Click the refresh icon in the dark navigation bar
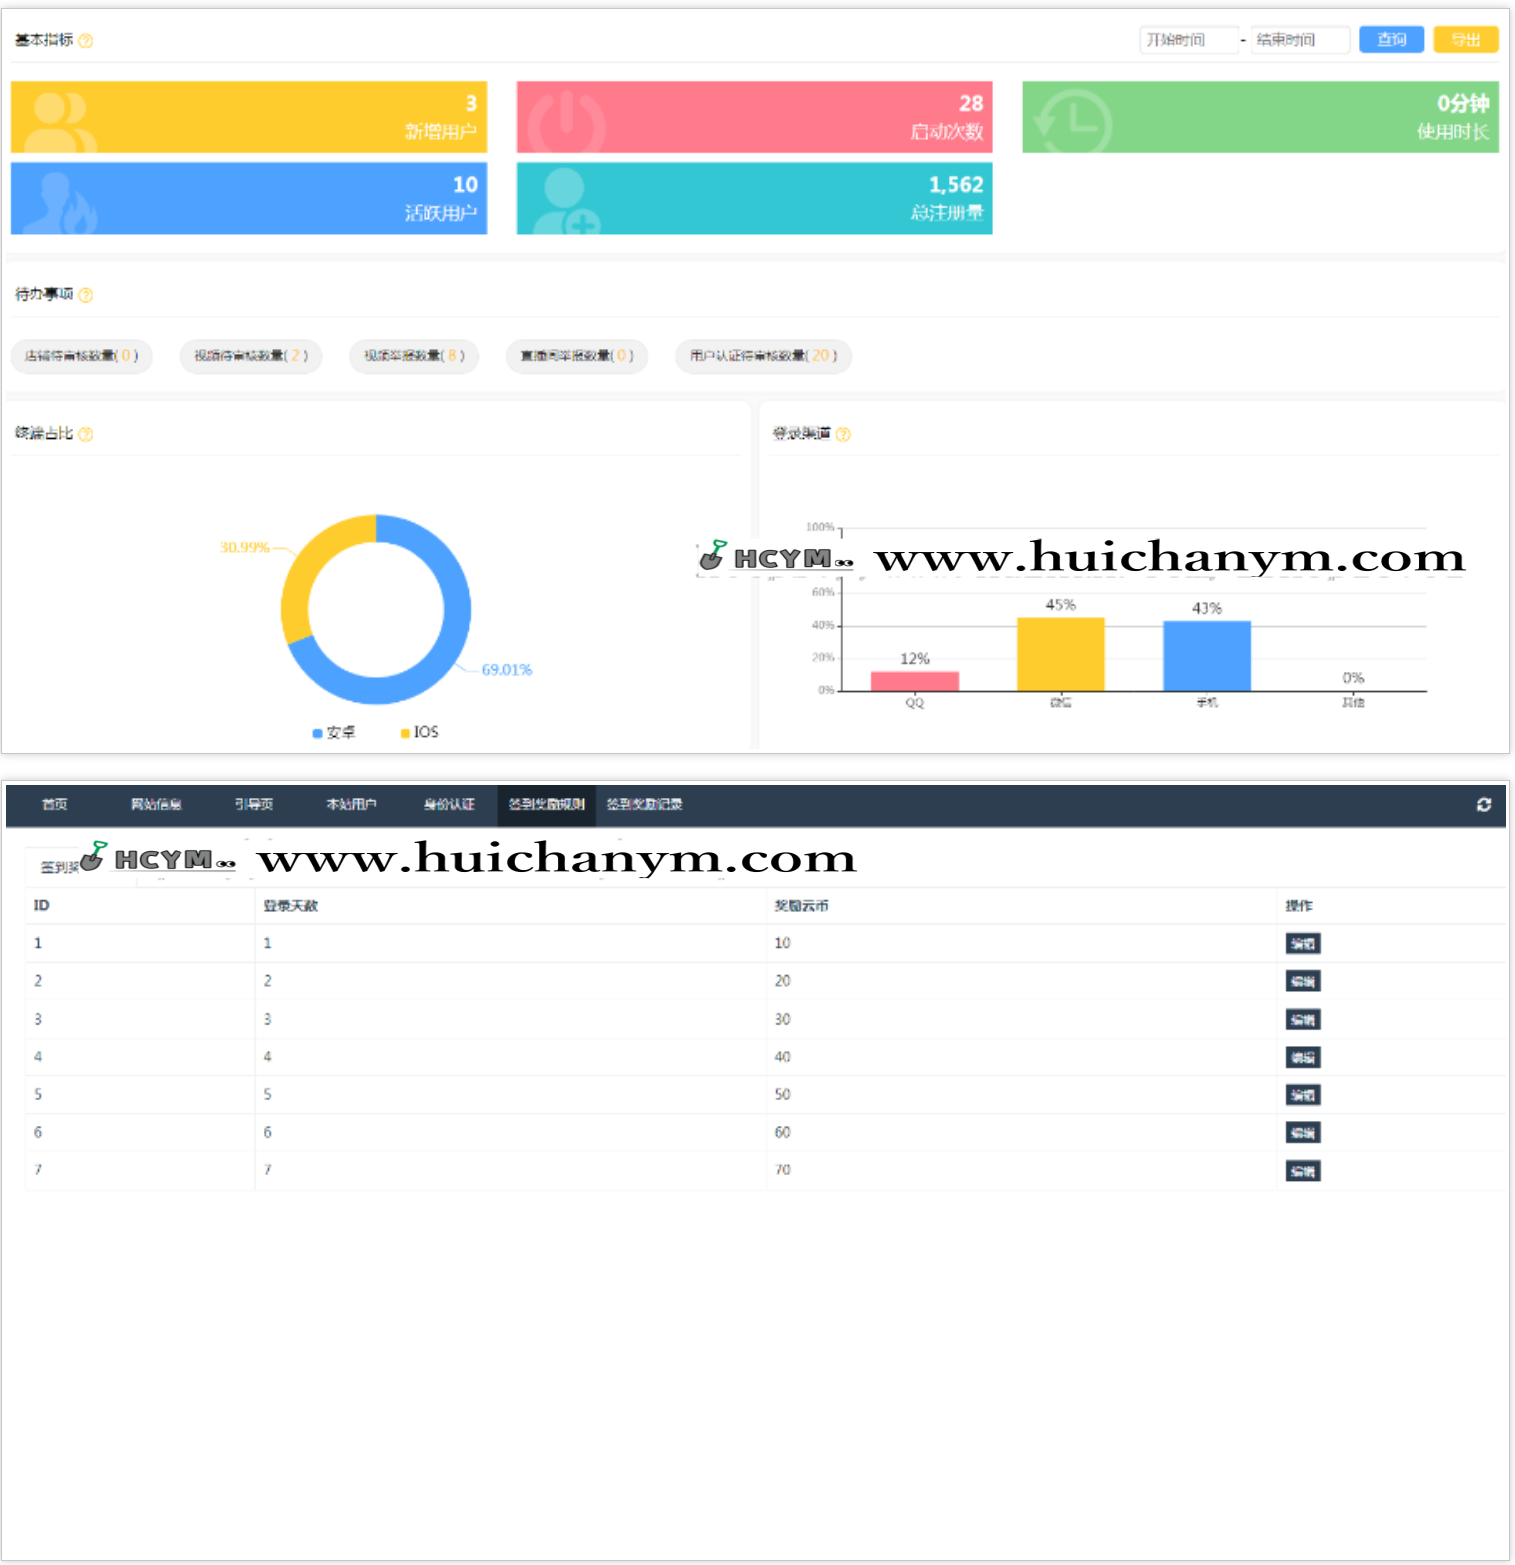This screenshot has width=1515, height=1565. pyautogui.click(x=1484, y=805)
